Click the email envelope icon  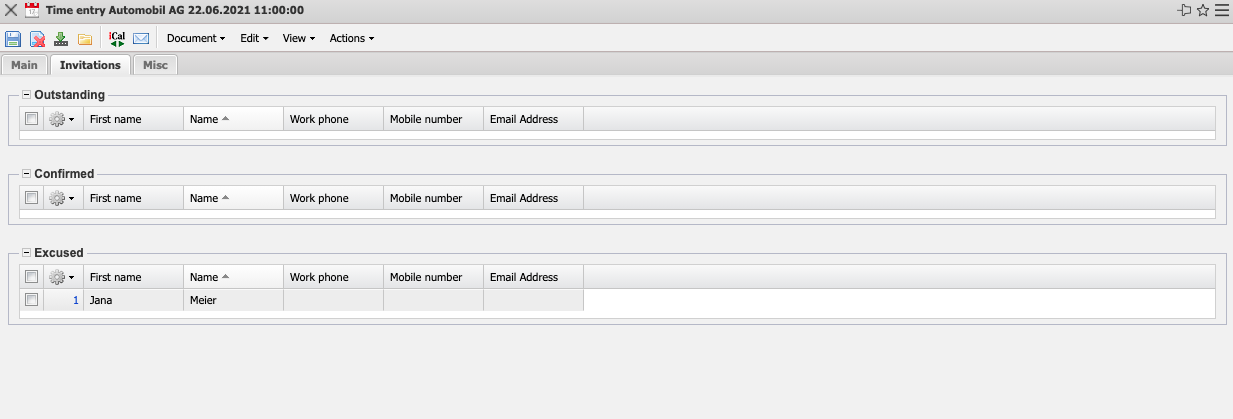pyautogui.click(x=141, y=39)
